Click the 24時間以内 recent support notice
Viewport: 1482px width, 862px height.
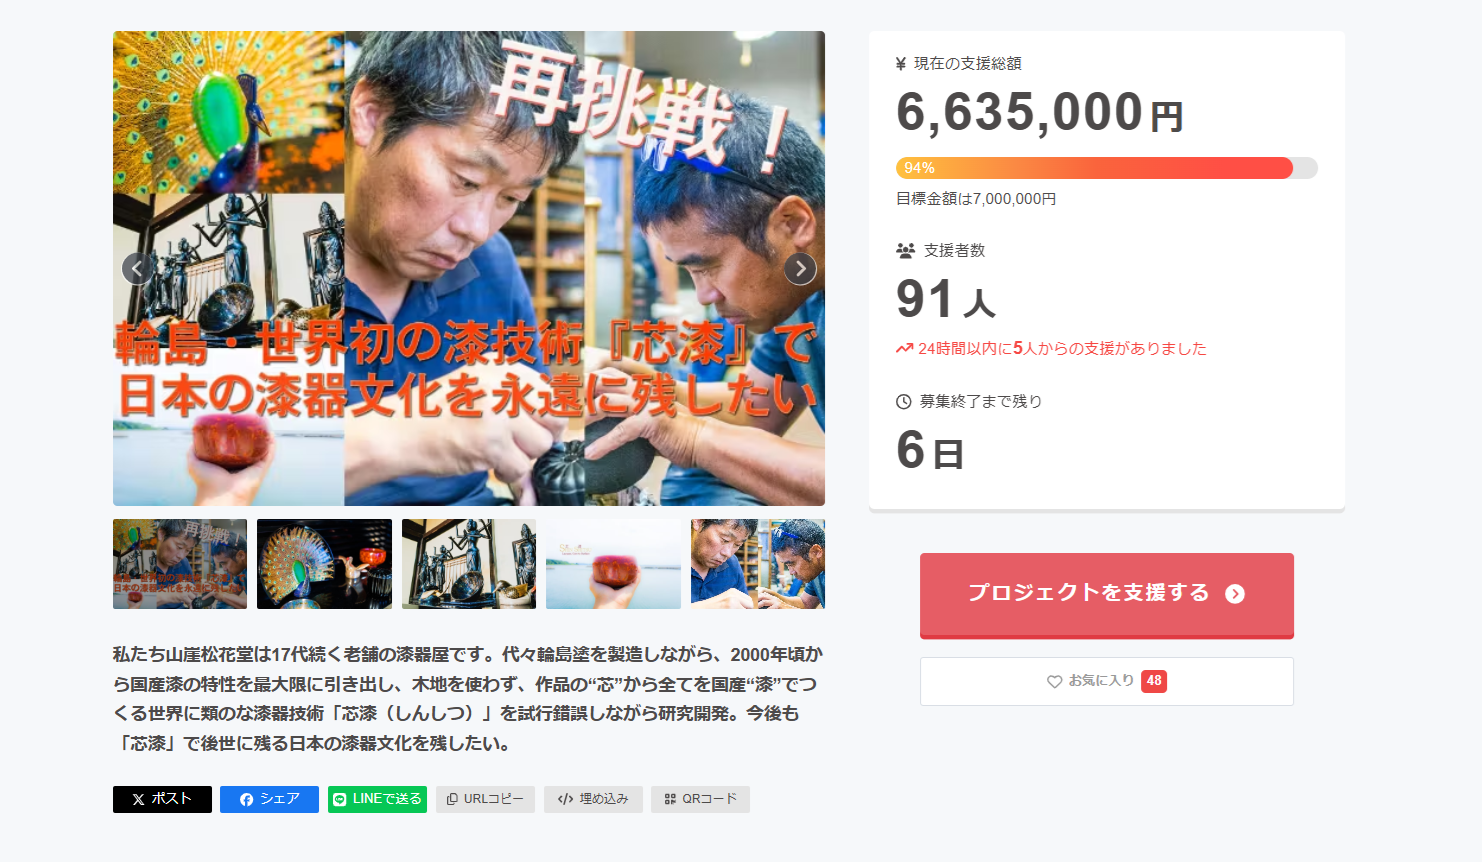(1051, 348)
